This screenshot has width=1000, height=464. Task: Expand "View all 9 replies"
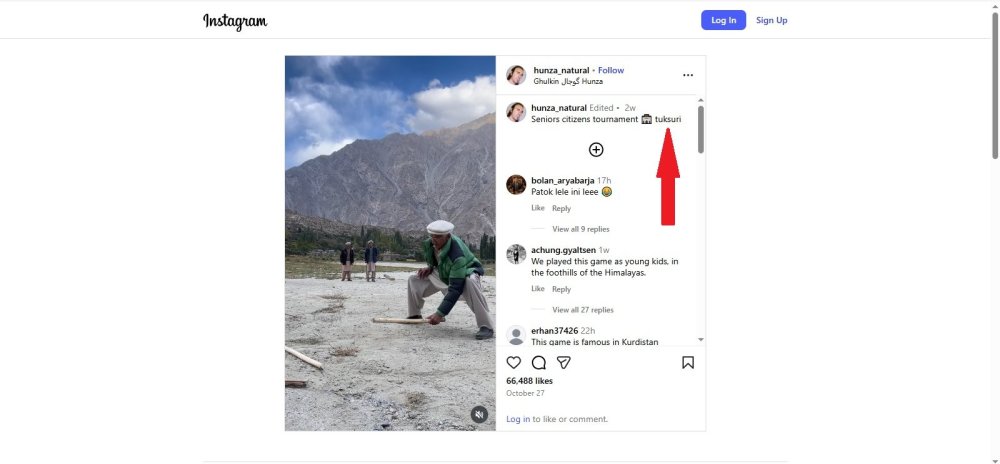pos(580,229)
